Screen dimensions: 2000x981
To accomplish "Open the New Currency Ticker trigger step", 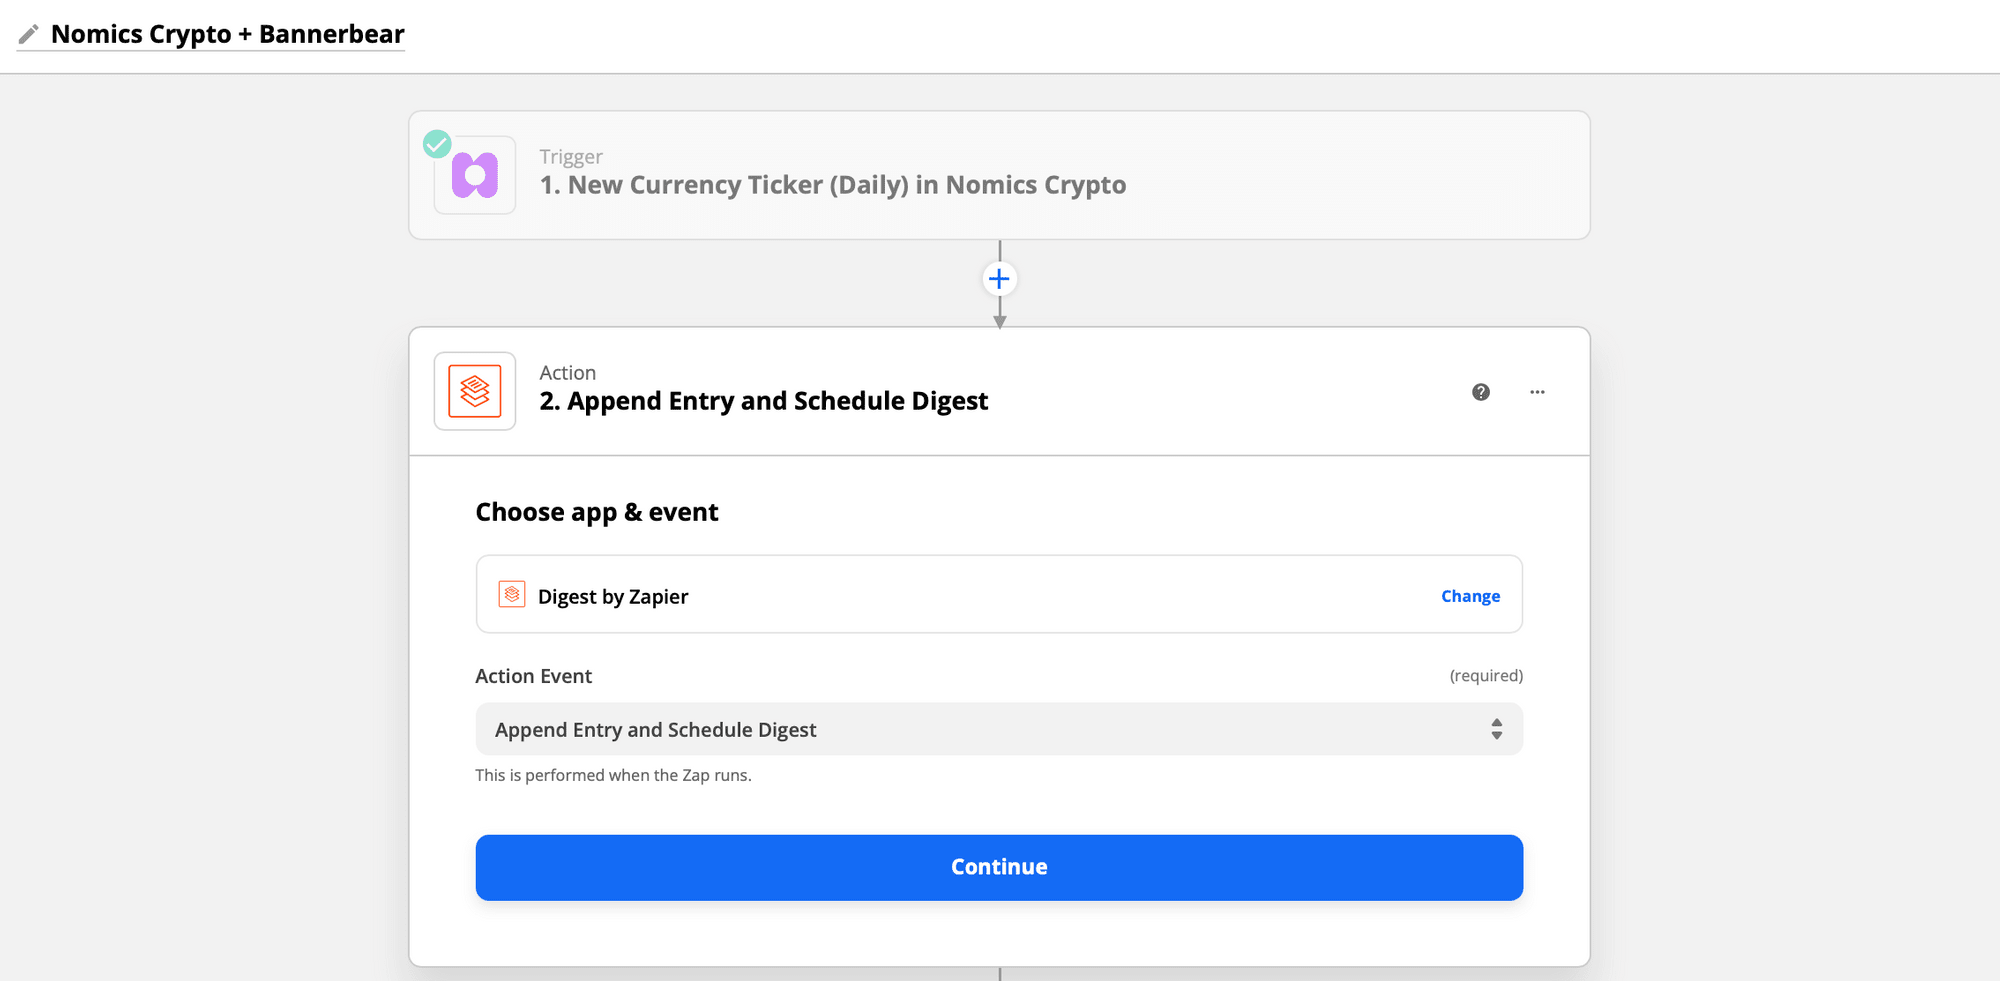I will (x=999, y=175).
